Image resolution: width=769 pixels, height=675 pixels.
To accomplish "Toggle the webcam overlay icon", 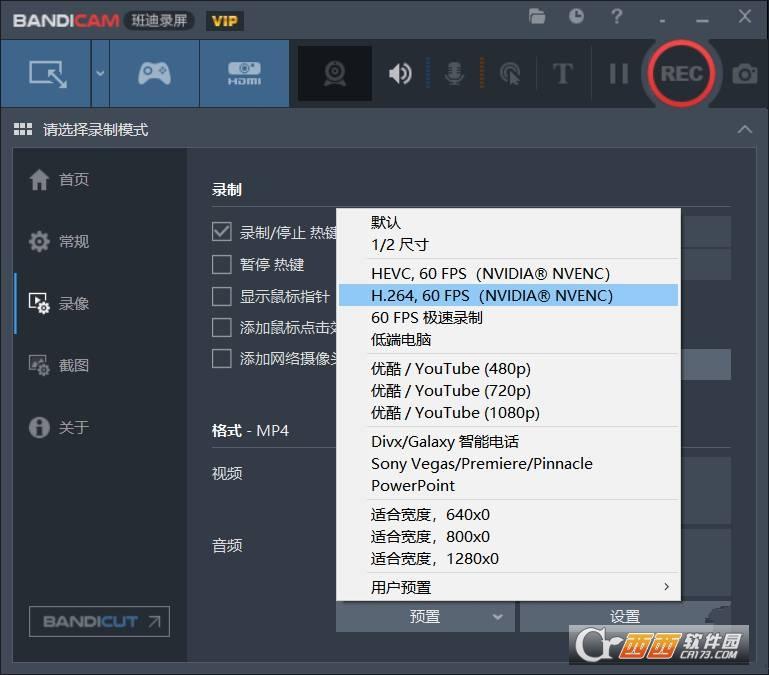I will (335, 74).
